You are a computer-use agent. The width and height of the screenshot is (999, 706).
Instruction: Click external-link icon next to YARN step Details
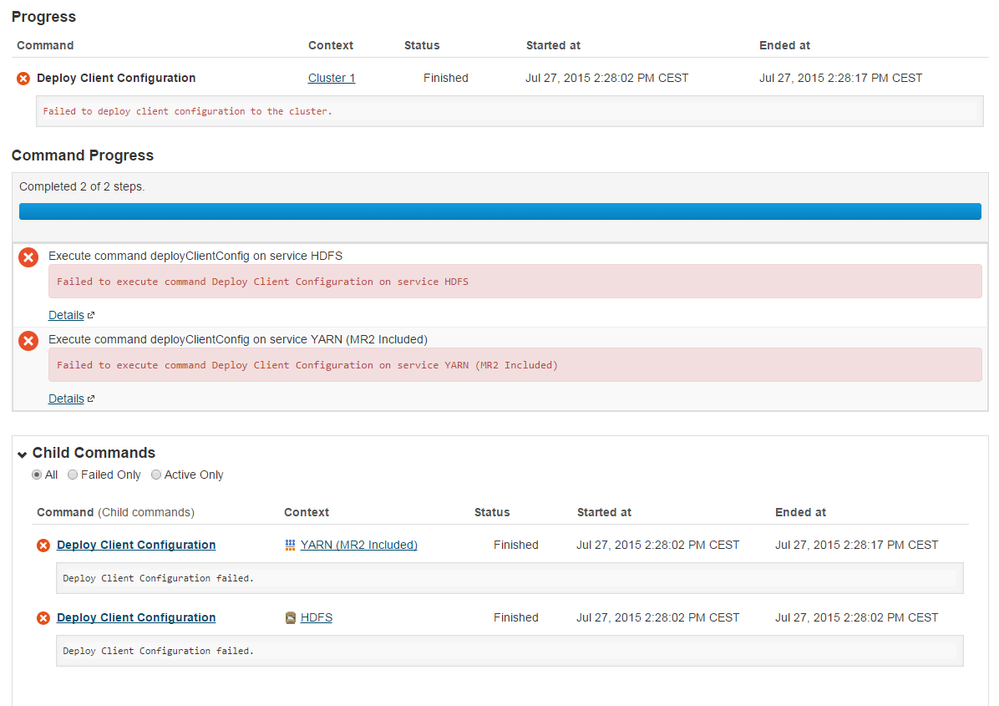pyautogui.click(x=91, y=399)
